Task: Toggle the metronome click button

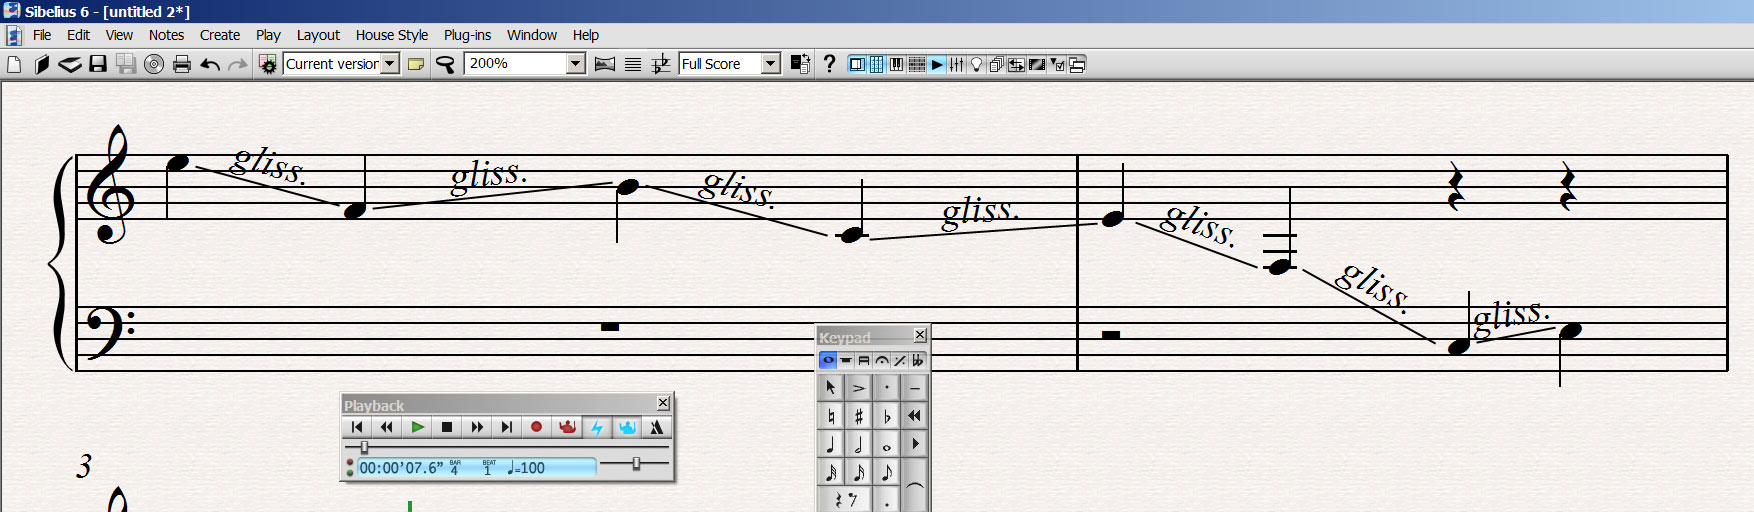Action: [656, 427]
